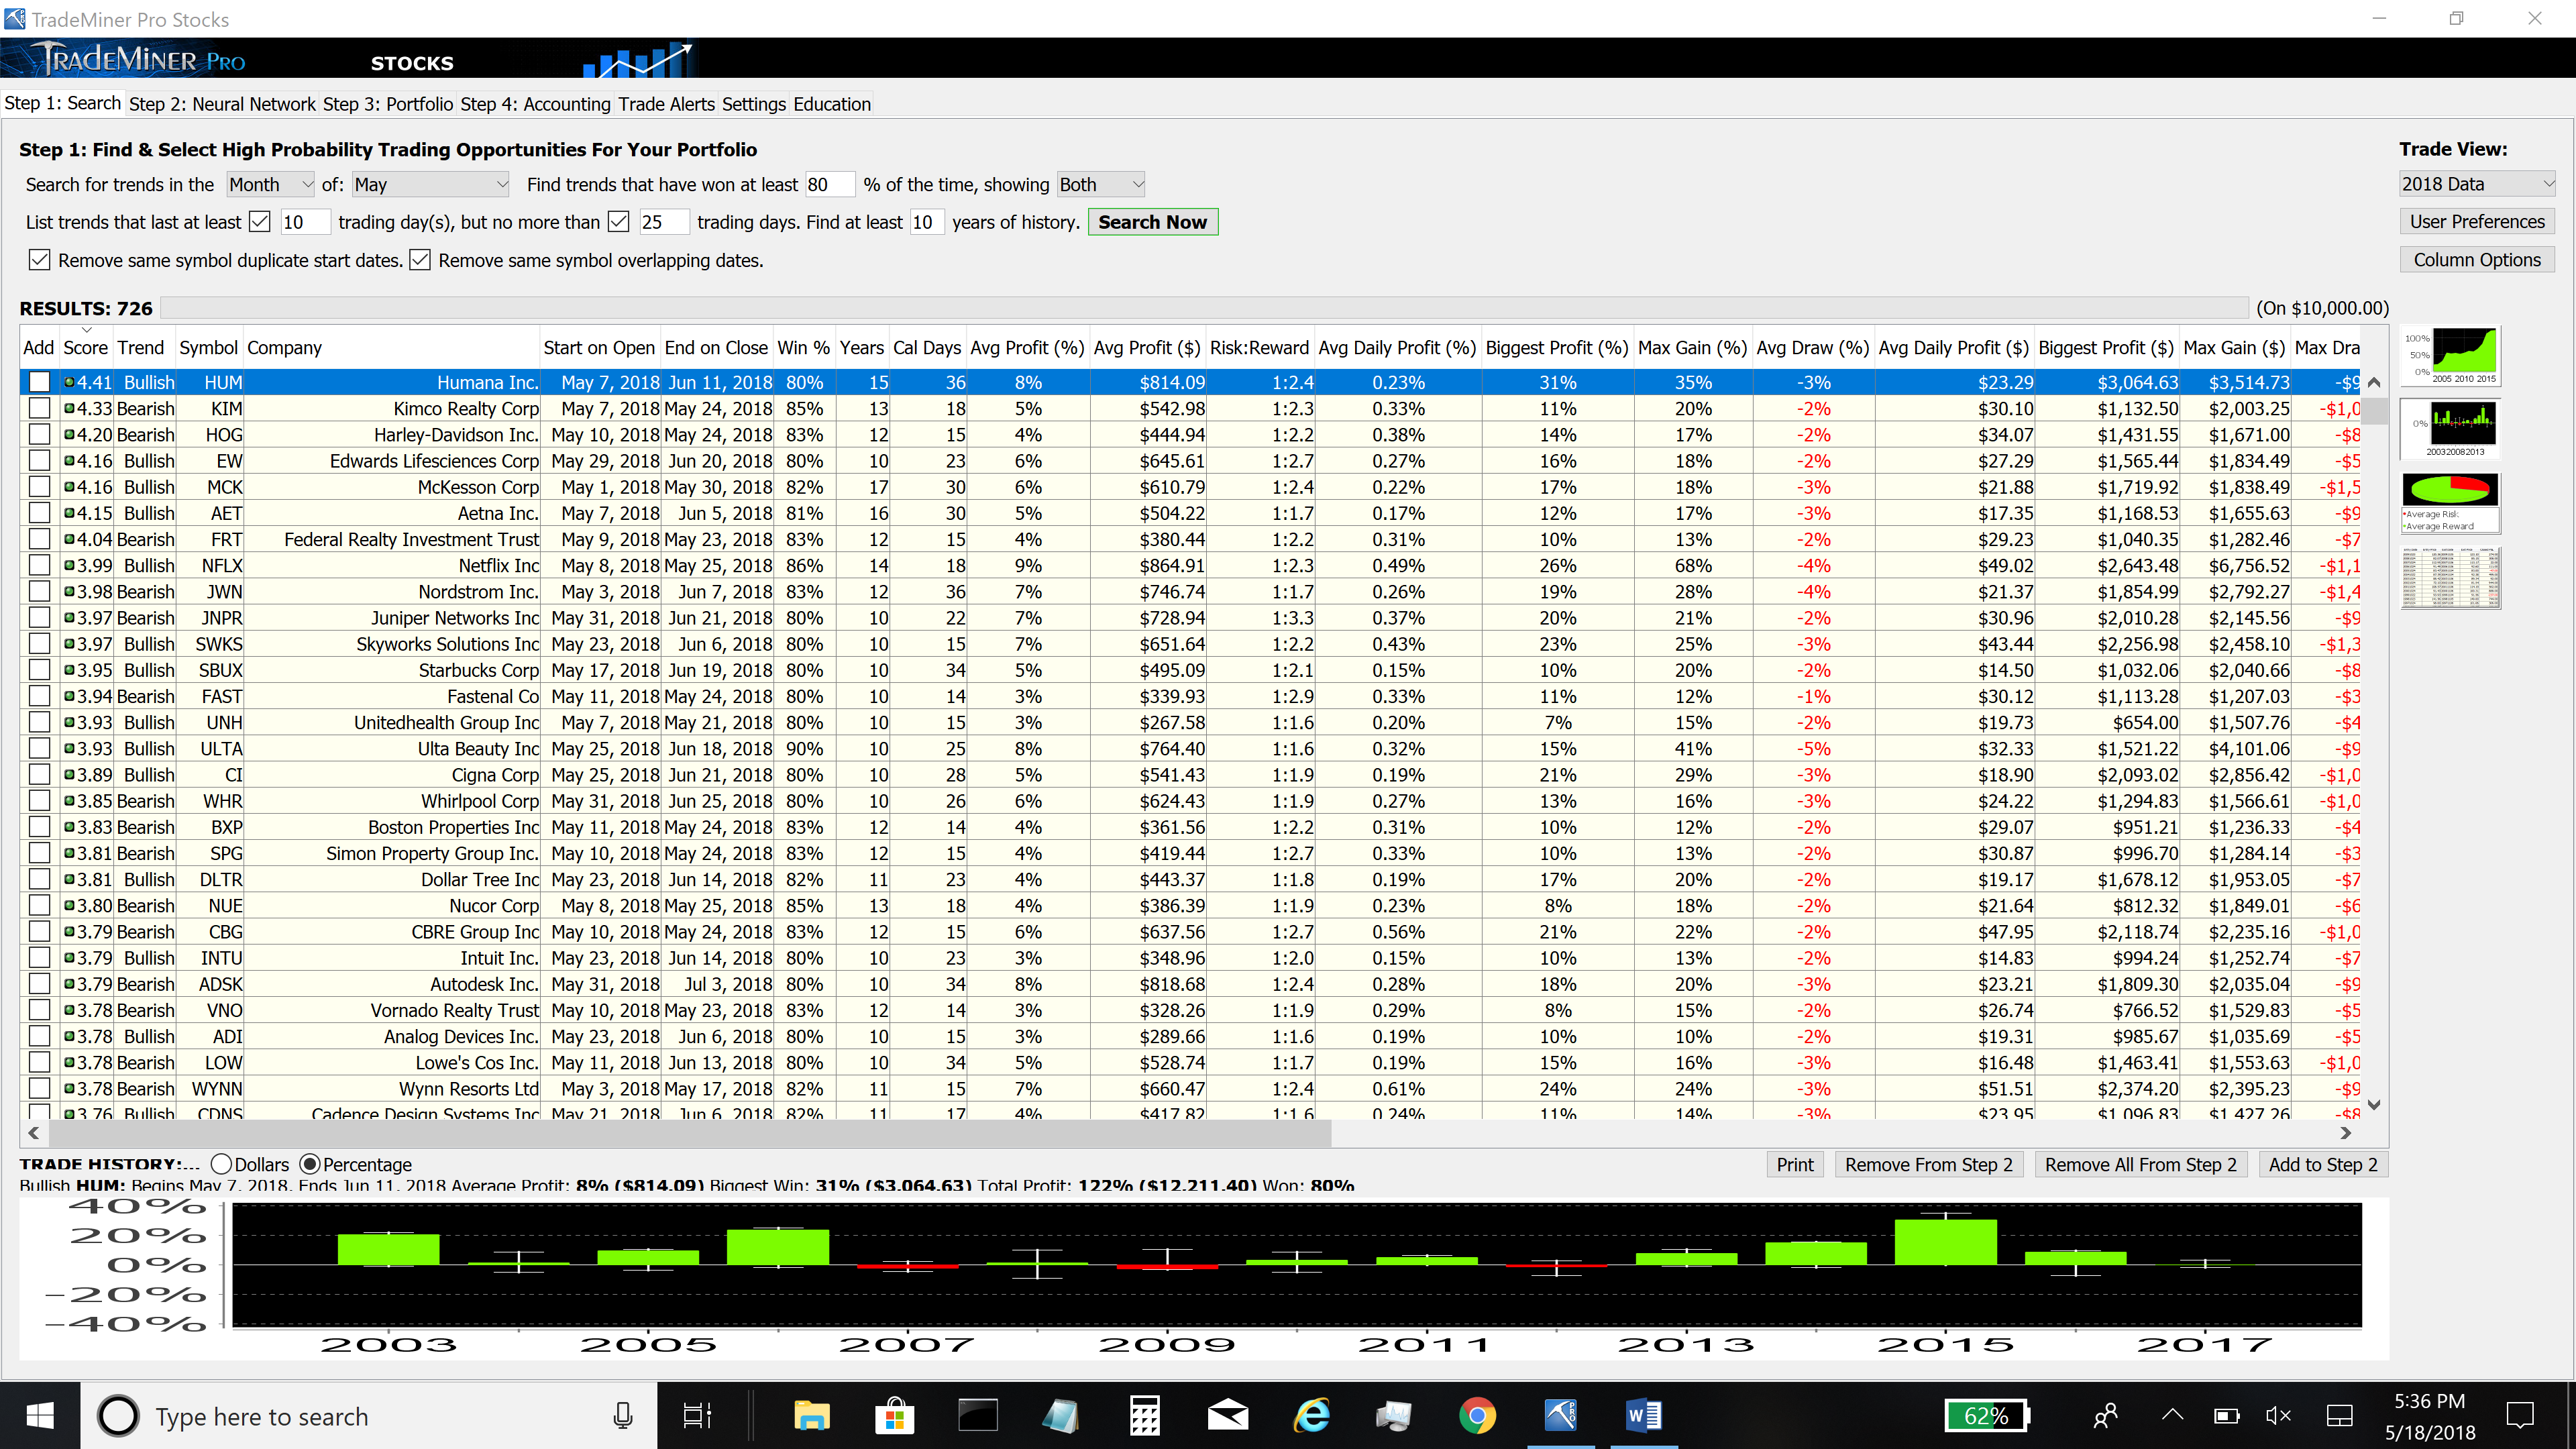Open Calculator from the taskbar

click(1144, 1416)
